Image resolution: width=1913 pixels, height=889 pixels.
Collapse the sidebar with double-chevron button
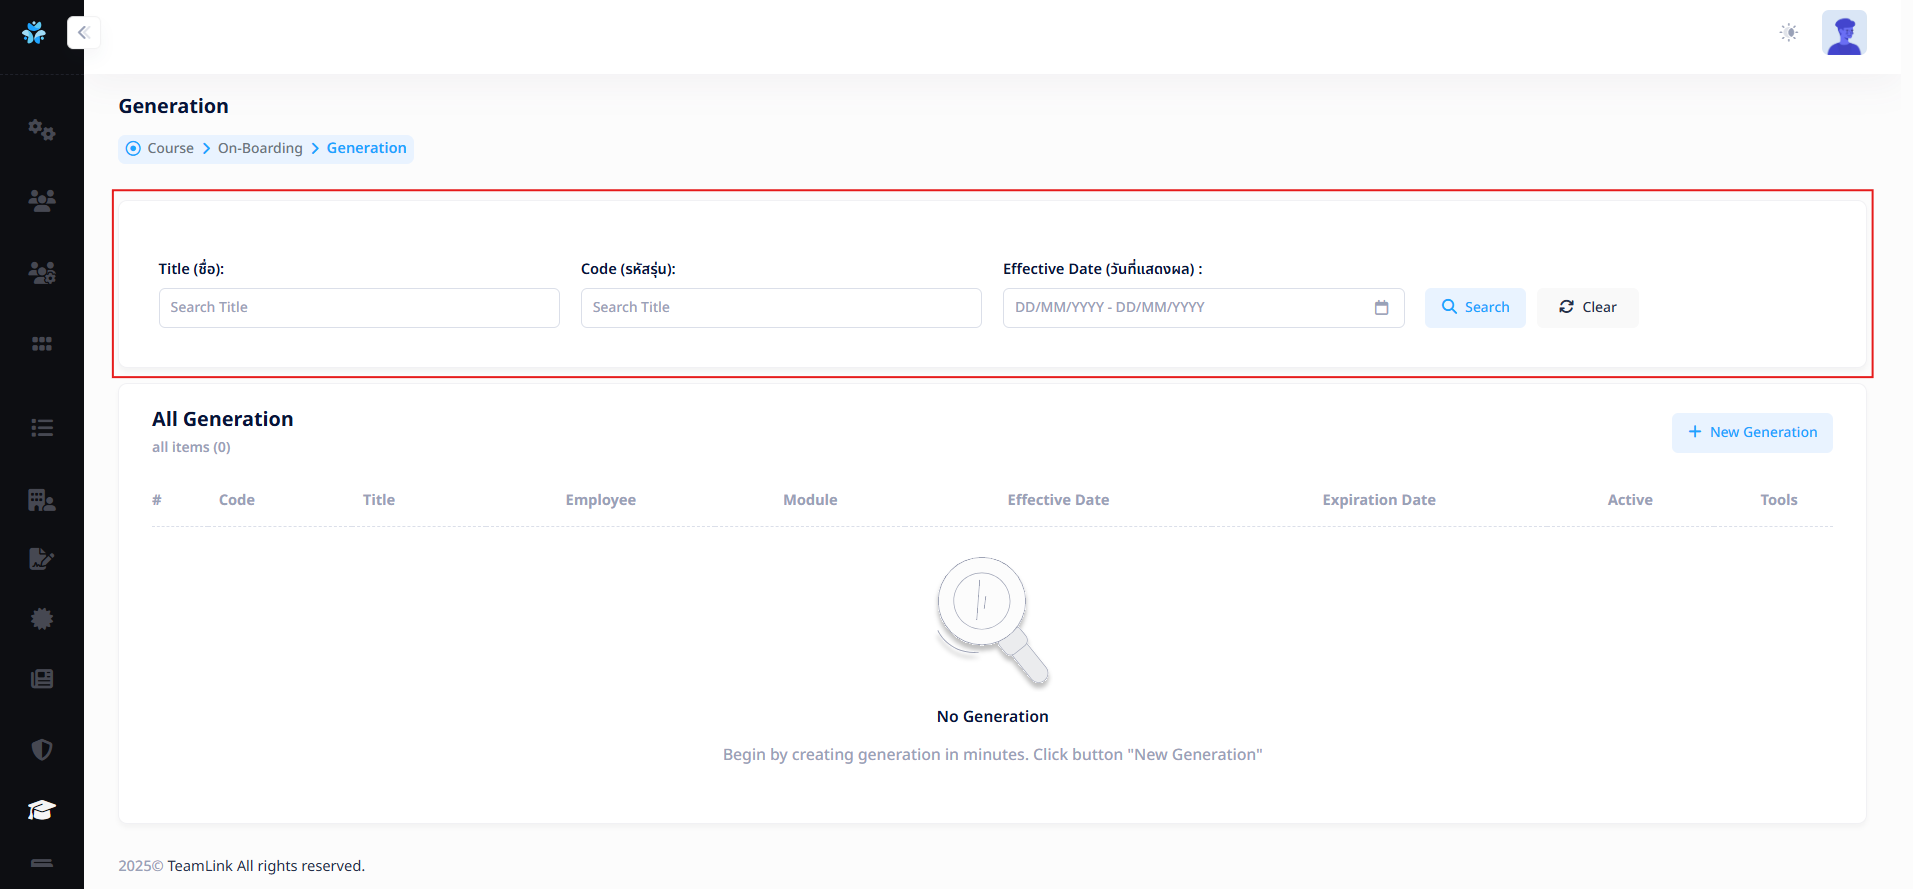tap(83, 33)
